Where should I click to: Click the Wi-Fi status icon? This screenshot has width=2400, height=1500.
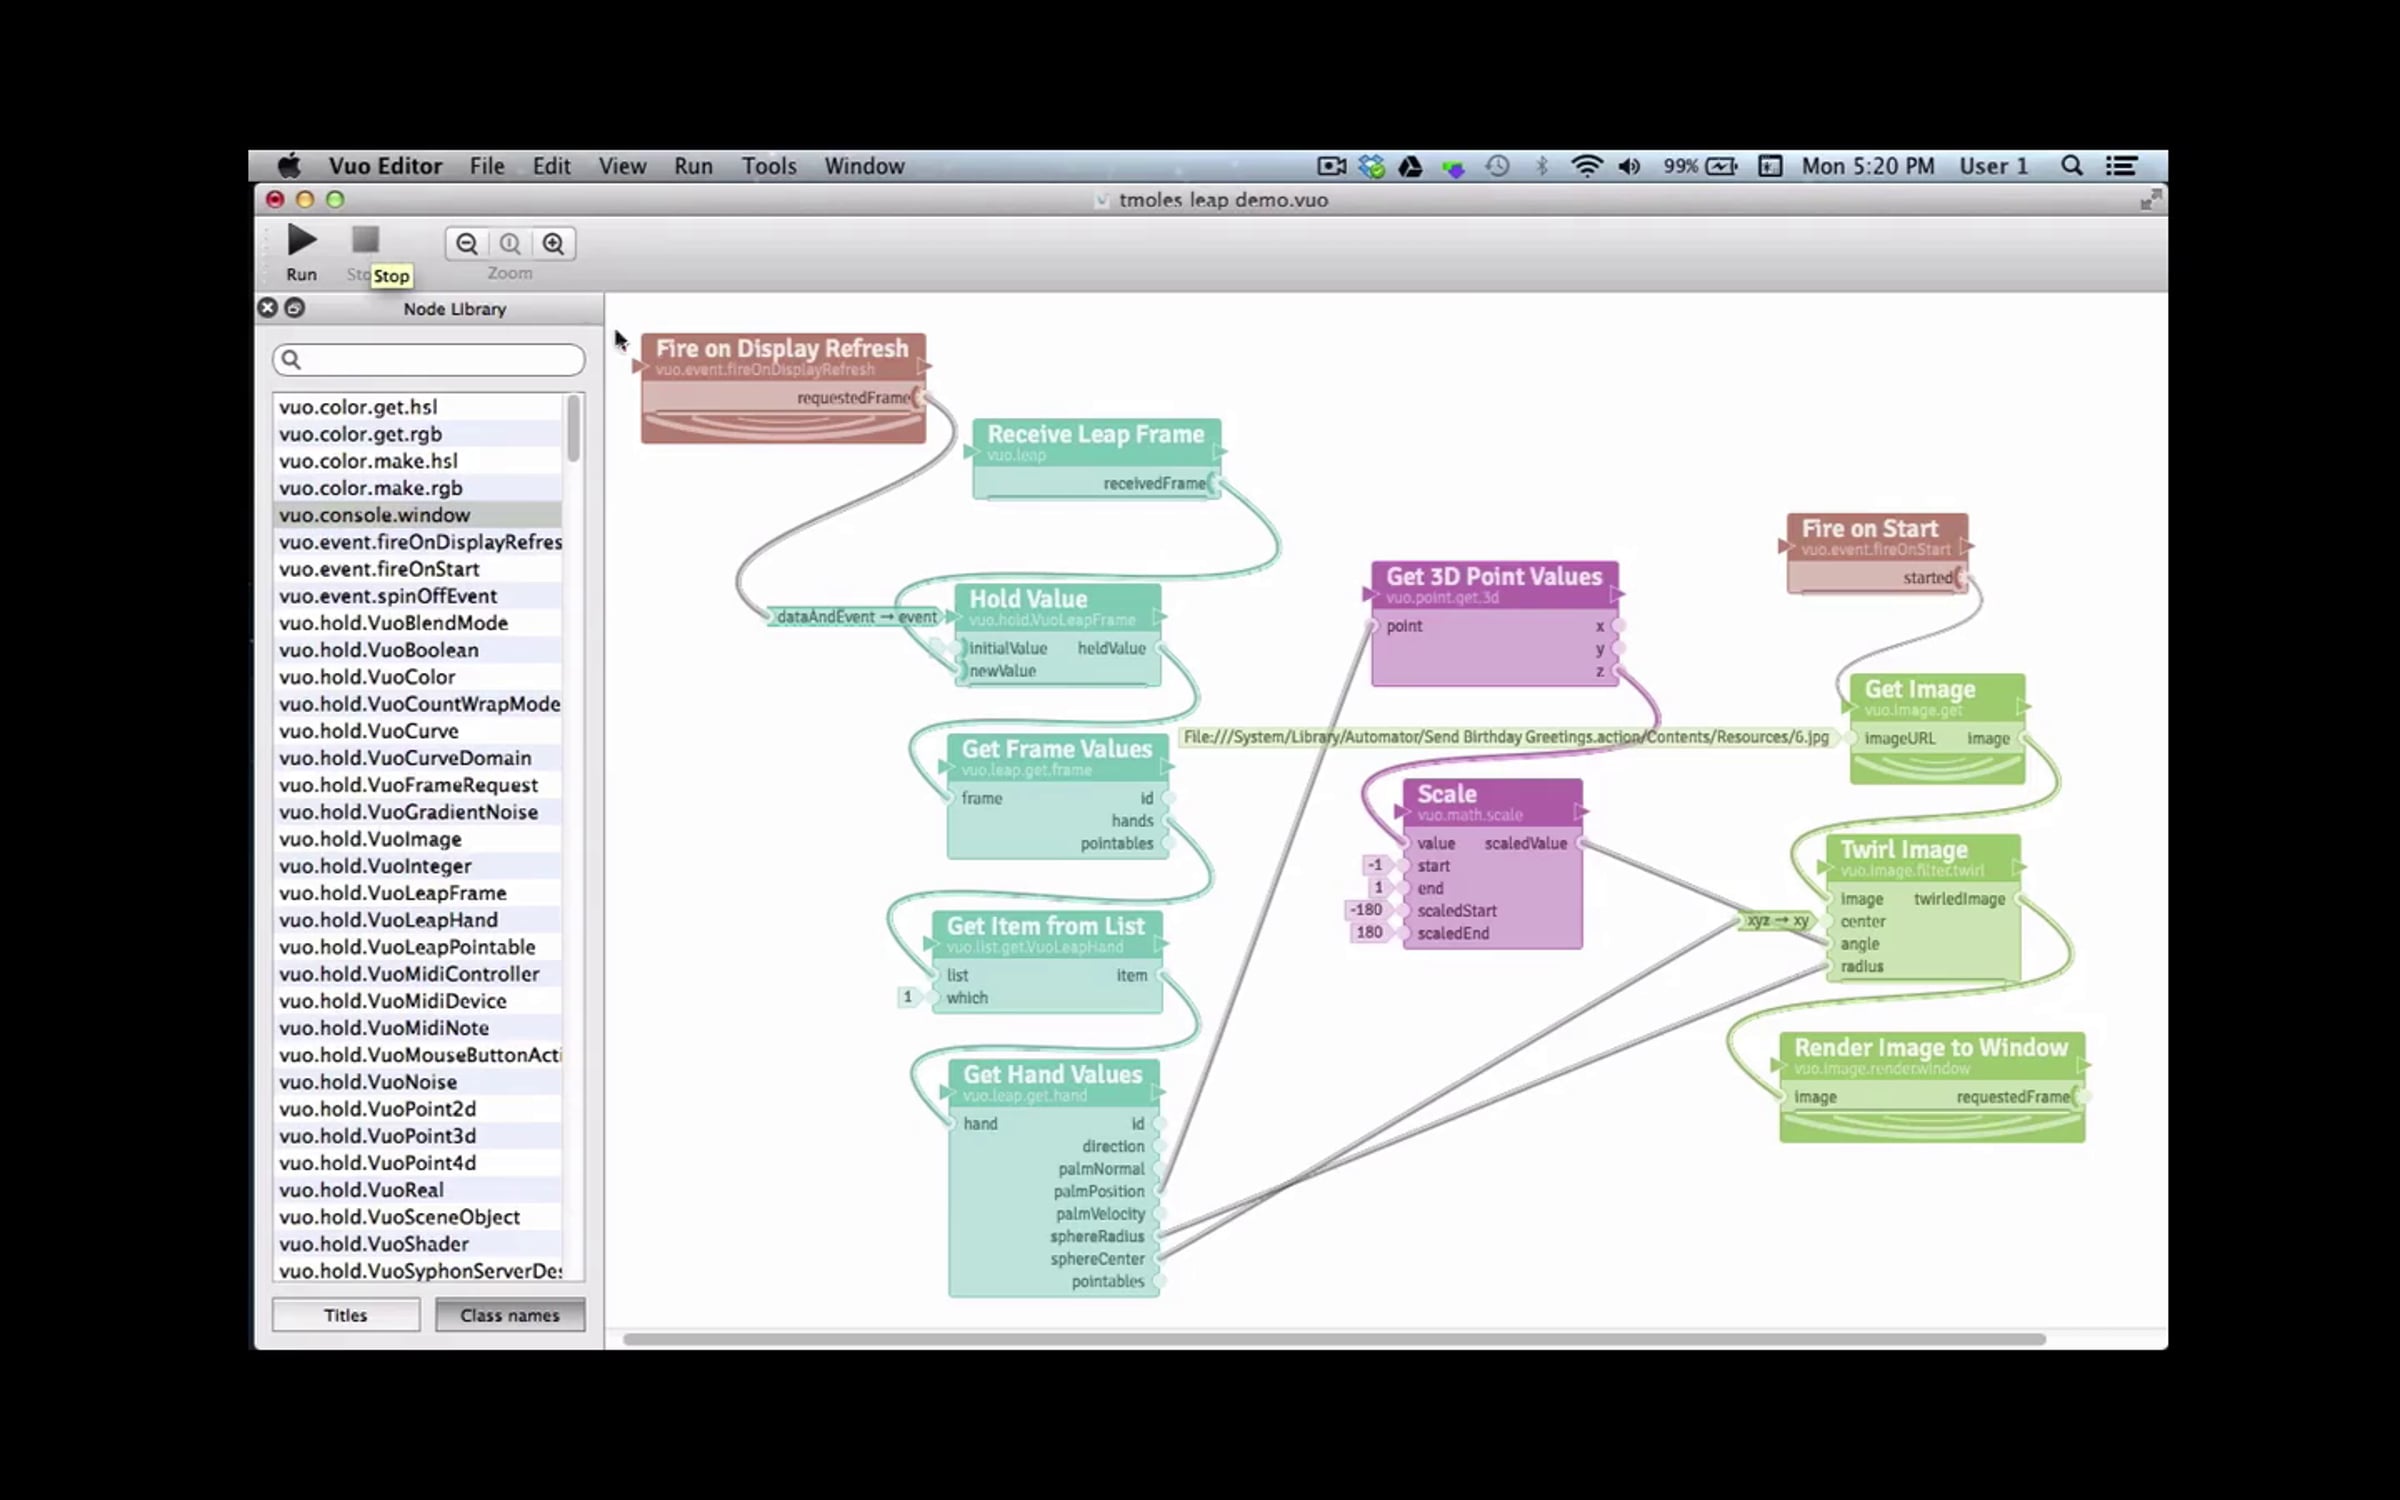[x=1586, y=166]
